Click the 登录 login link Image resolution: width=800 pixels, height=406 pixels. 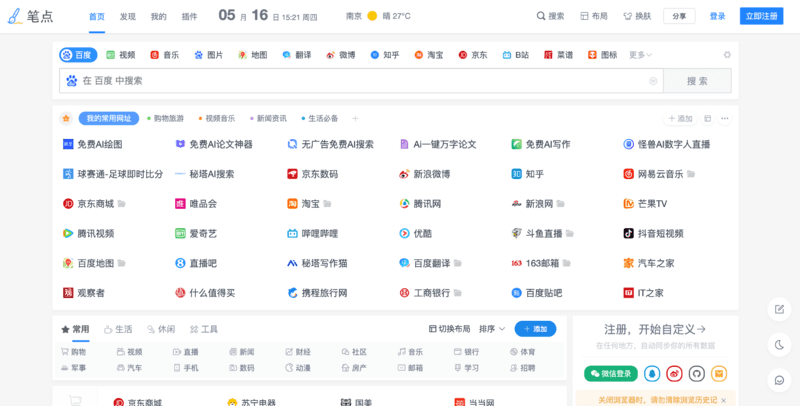click(717, 16)
